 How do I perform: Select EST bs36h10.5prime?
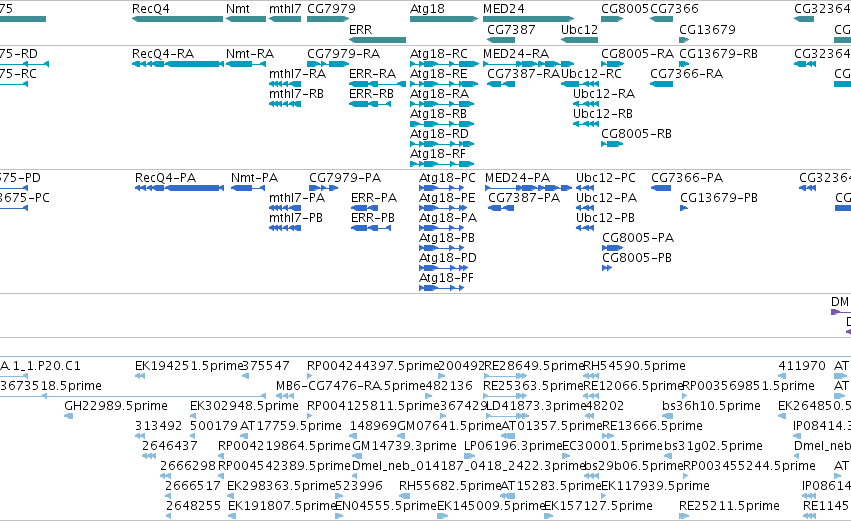click(666, 416)
